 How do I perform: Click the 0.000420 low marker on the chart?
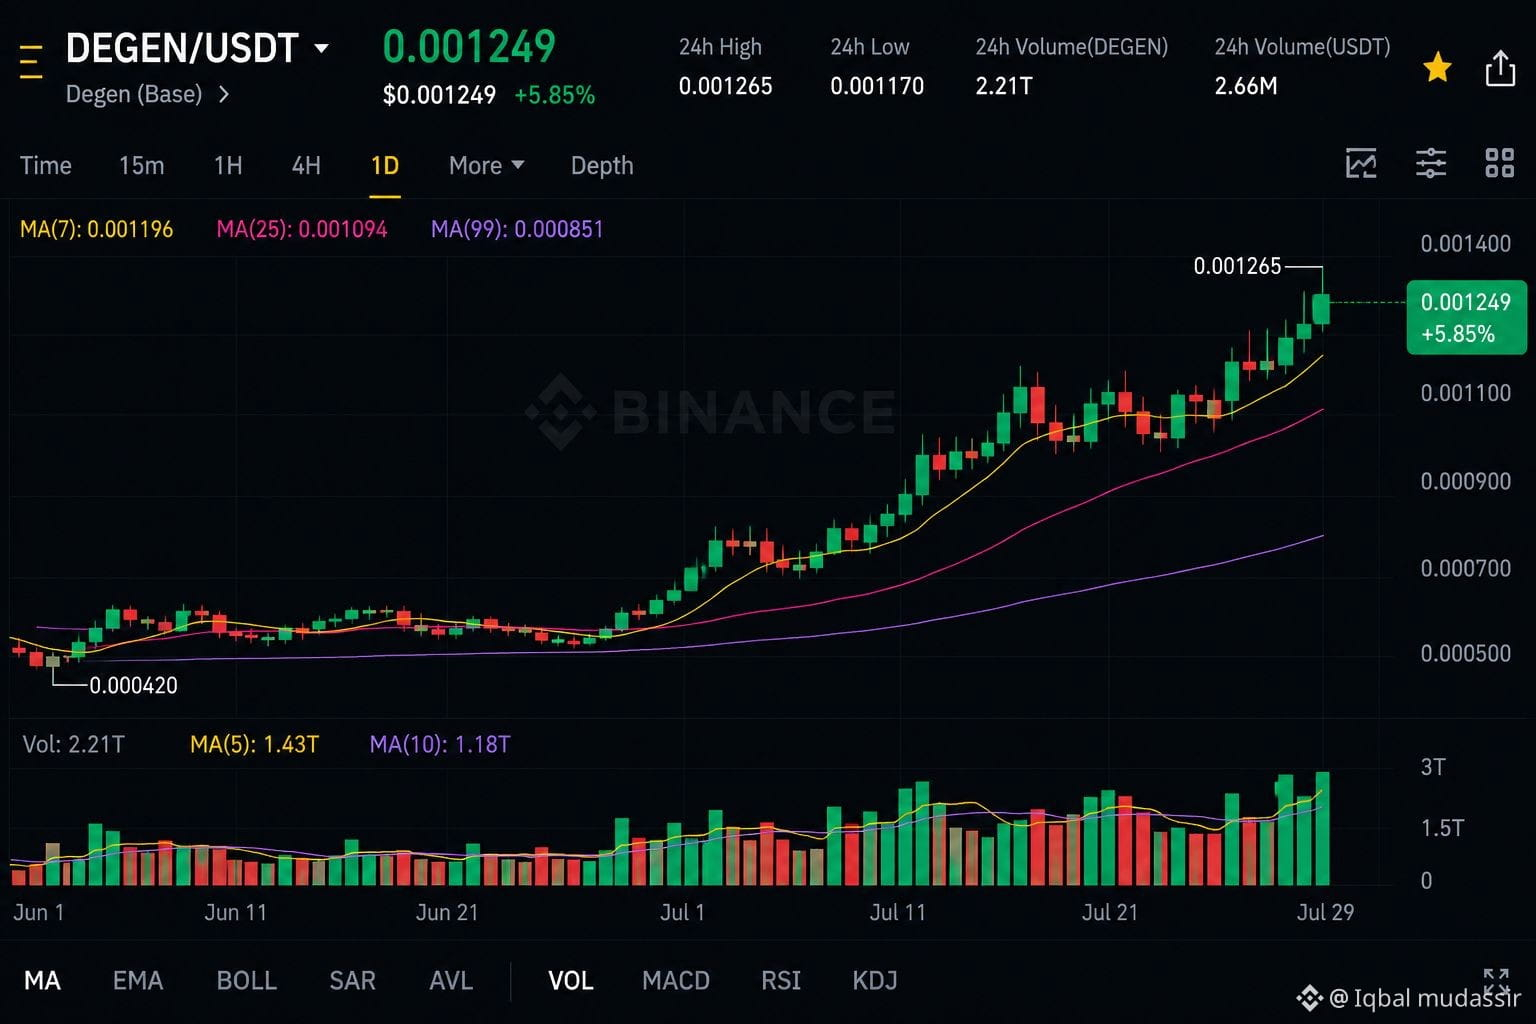pos(134,686)
